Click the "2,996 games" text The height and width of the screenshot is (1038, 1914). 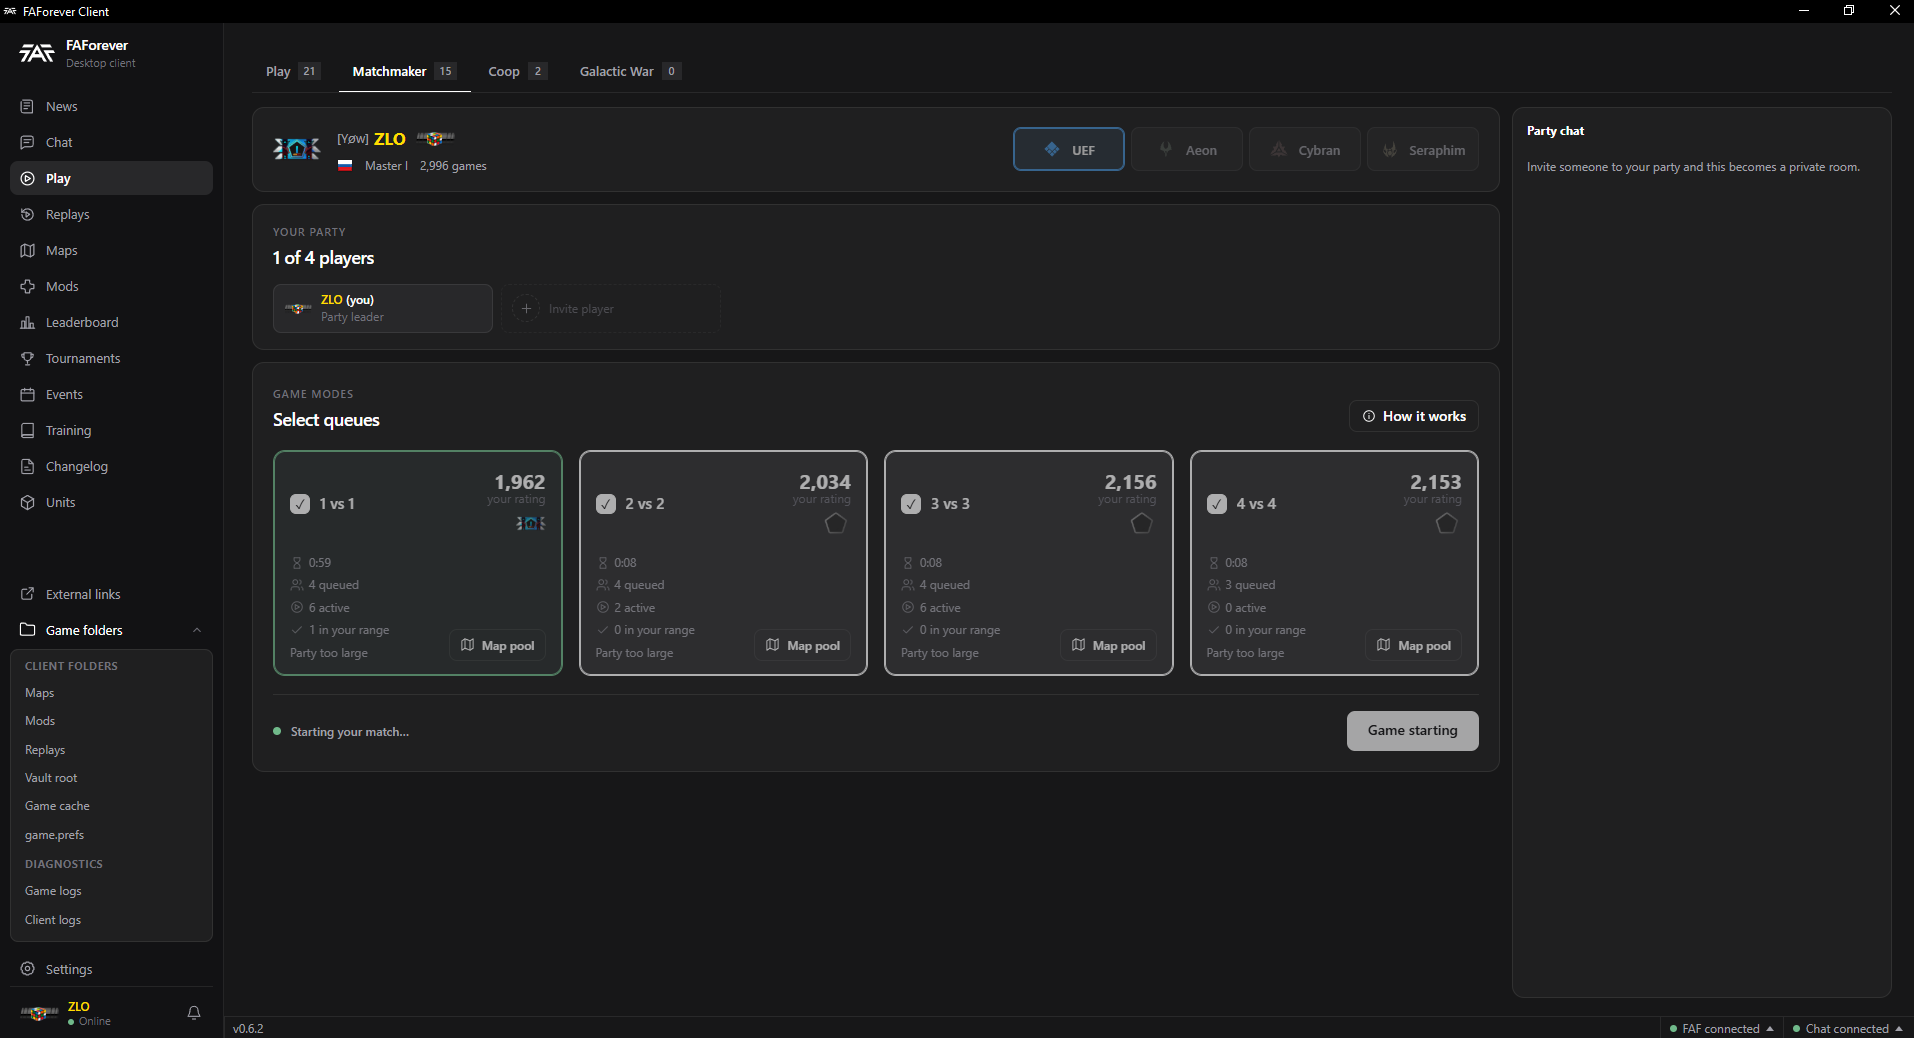click(453, 166)
